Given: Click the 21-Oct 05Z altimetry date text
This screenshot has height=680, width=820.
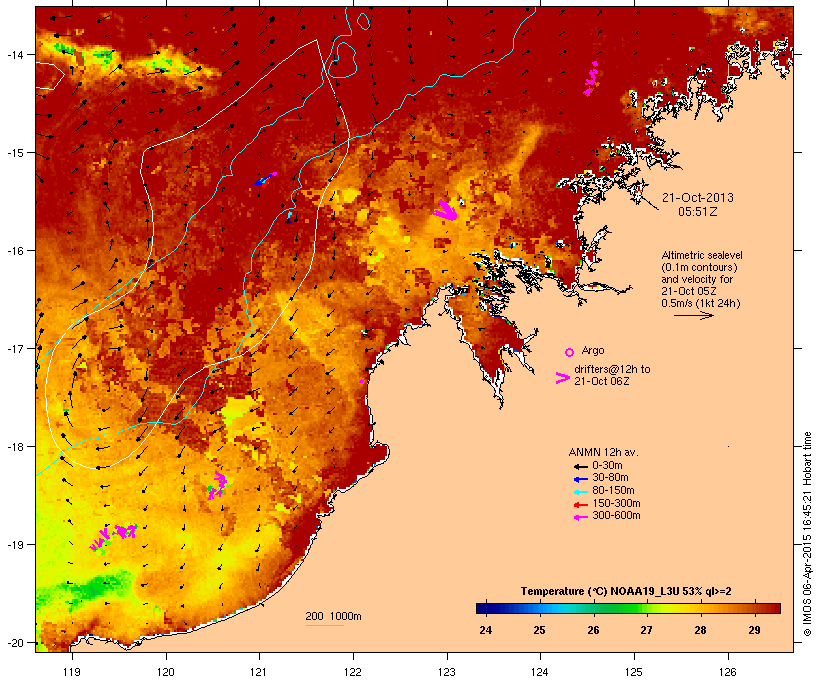Looking at the screenshot, I should 689,291.
